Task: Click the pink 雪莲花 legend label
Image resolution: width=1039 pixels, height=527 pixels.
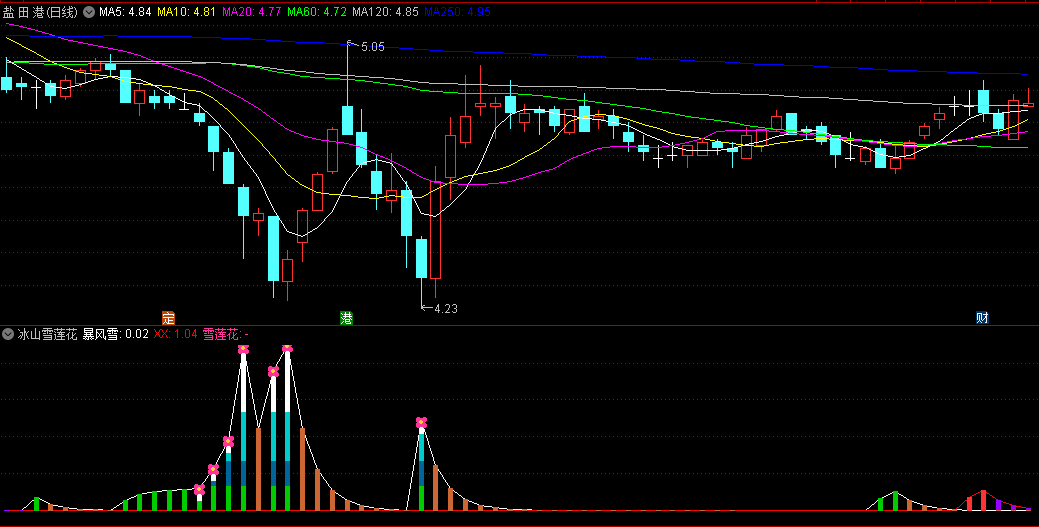Action: (225, 334)
